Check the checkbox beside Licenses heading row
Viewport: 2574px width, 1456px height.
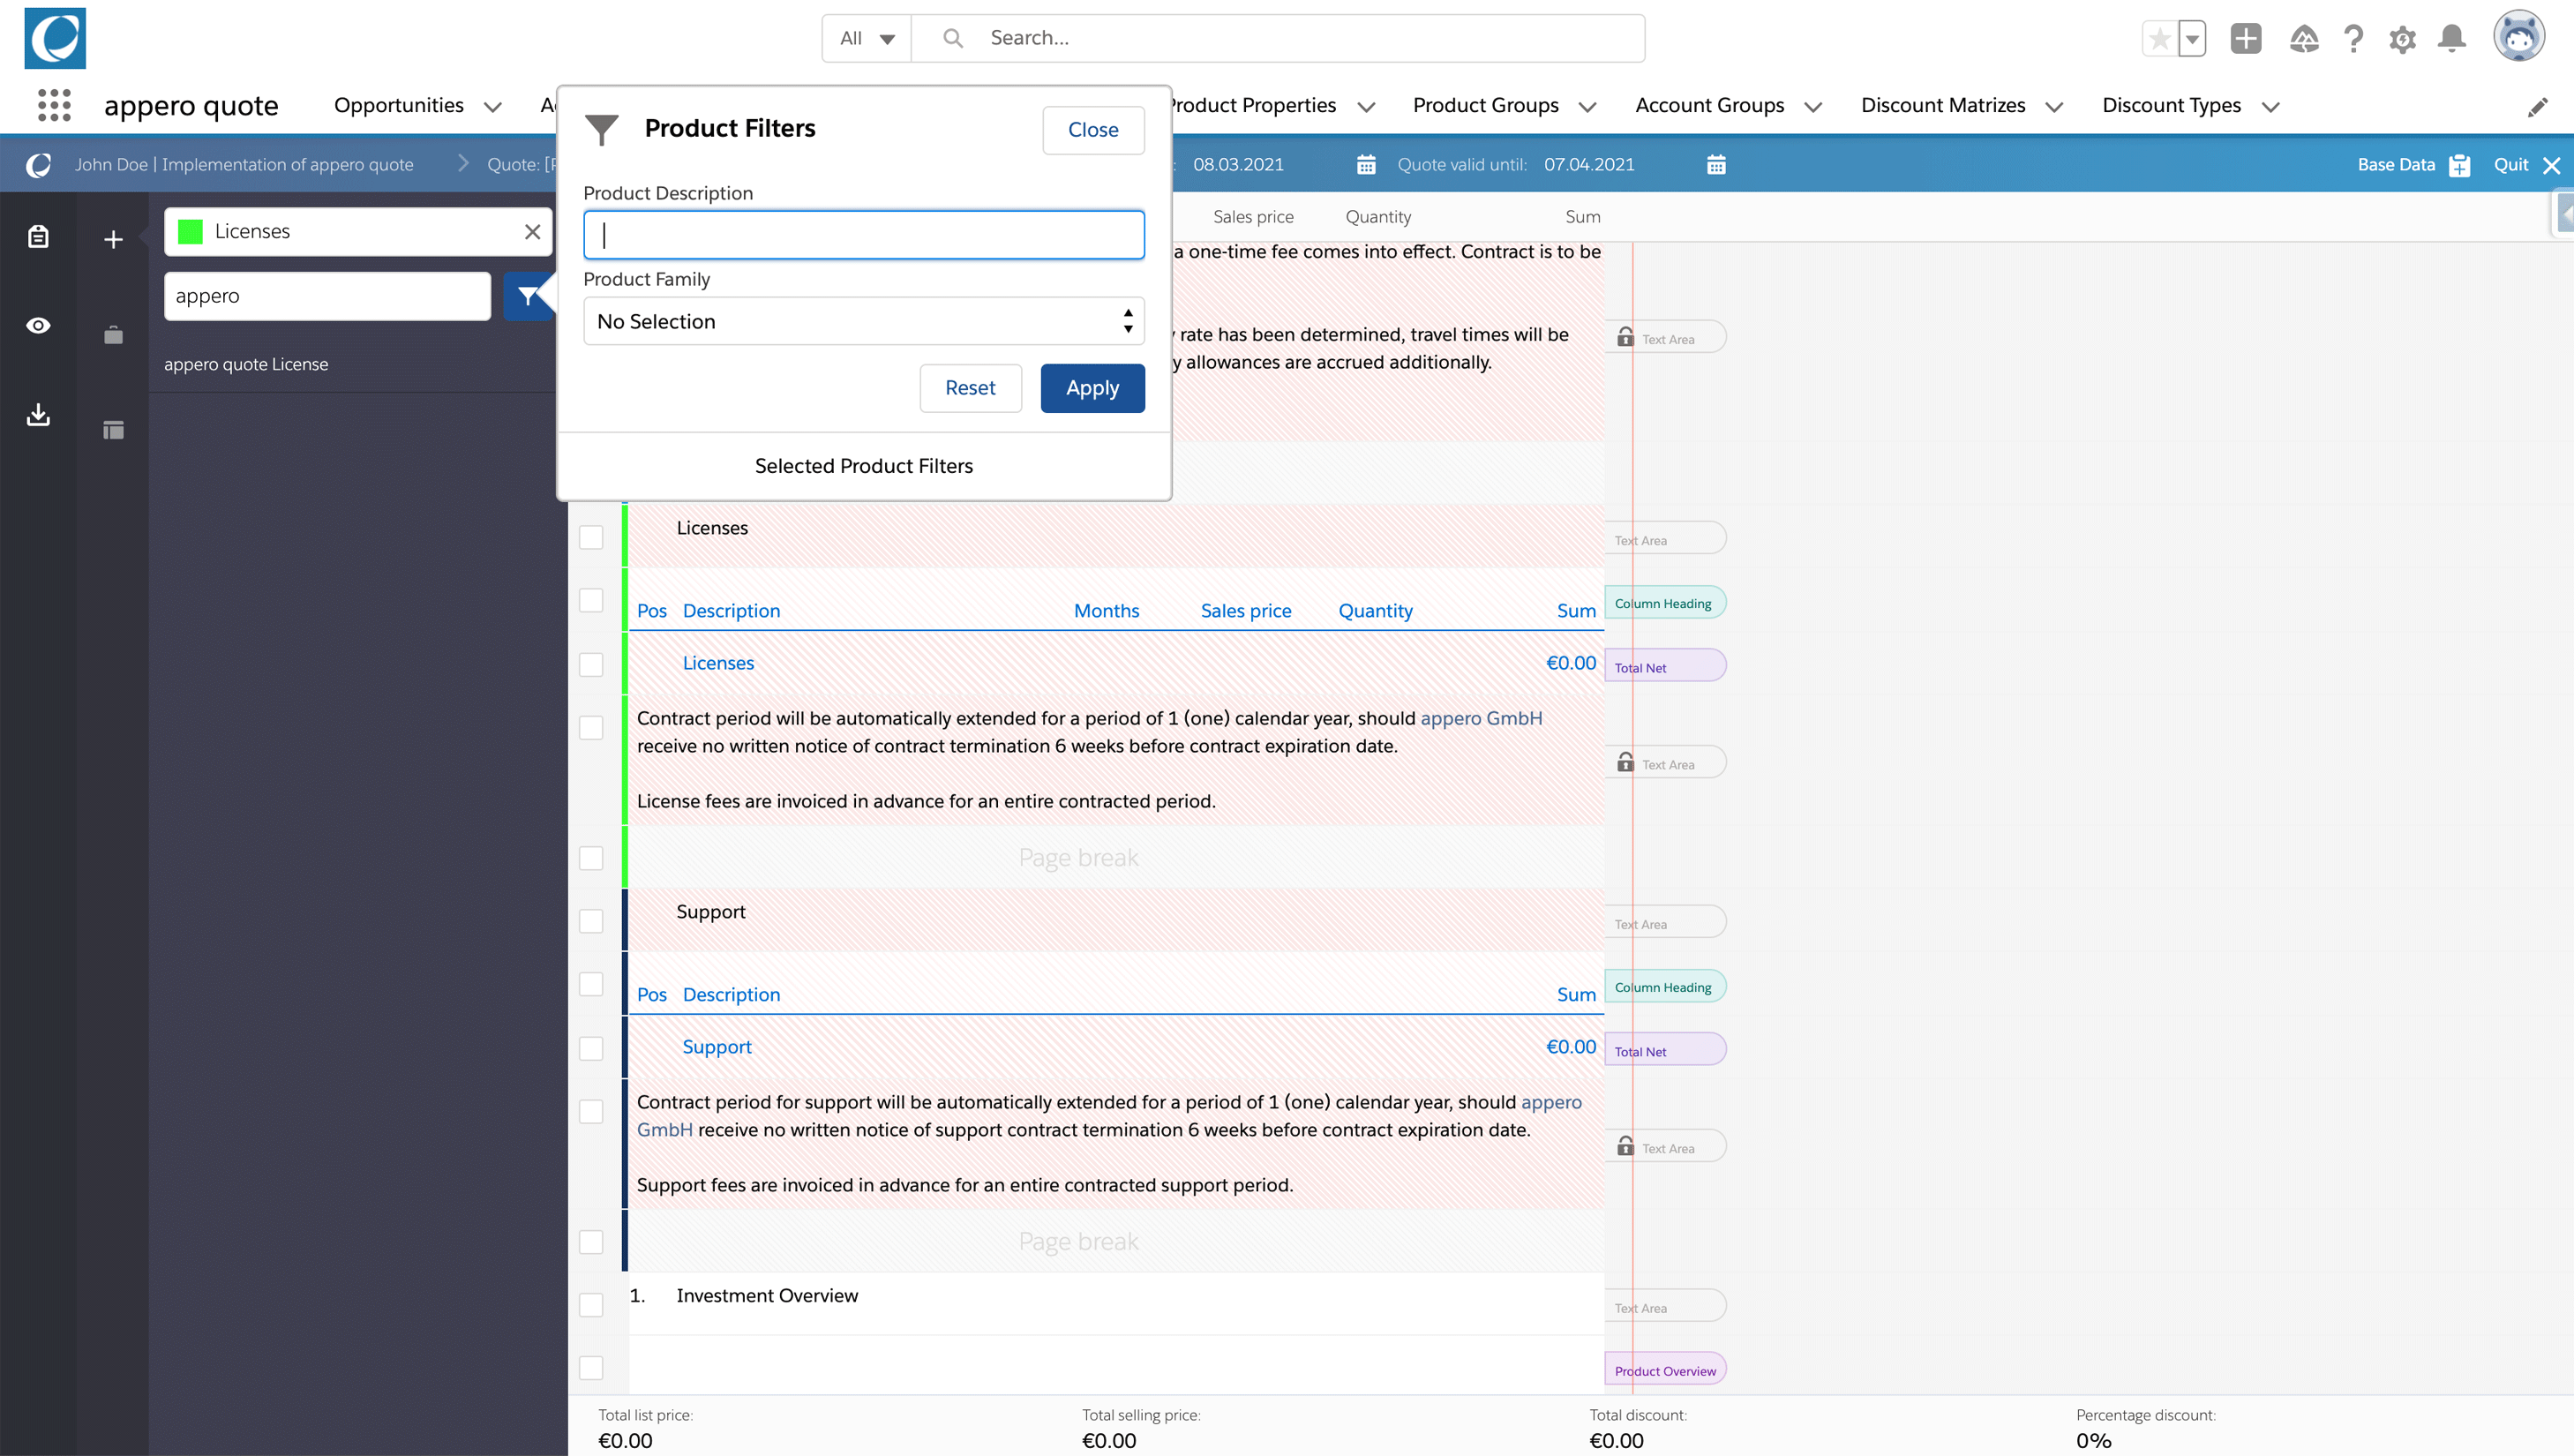click(591, 537)
